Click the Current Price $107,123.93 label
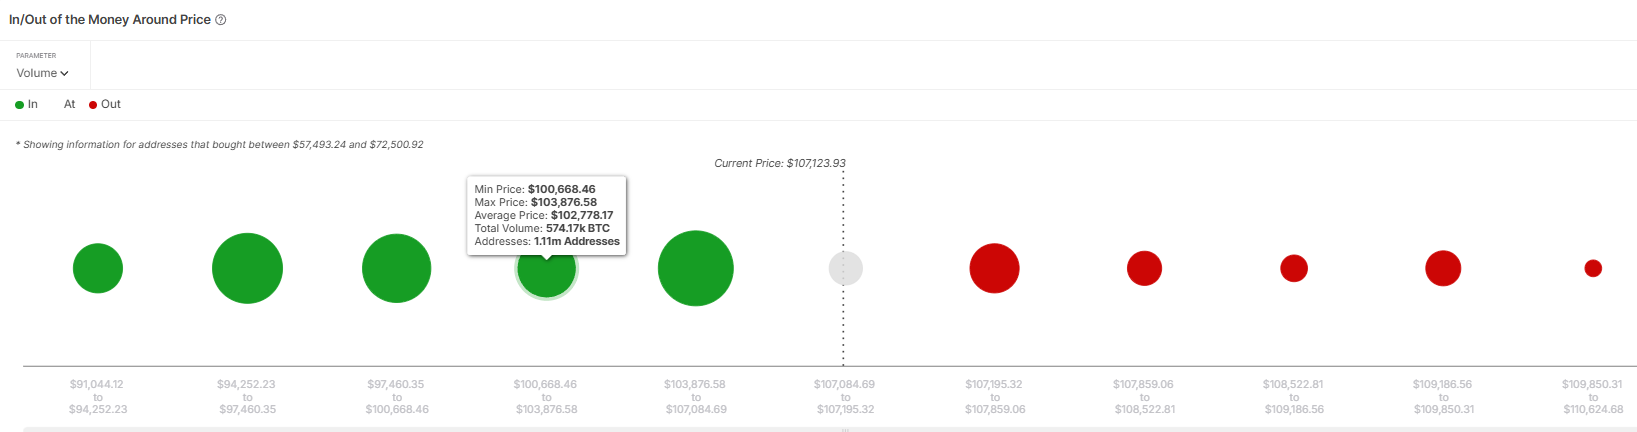 tap(780, 163)
